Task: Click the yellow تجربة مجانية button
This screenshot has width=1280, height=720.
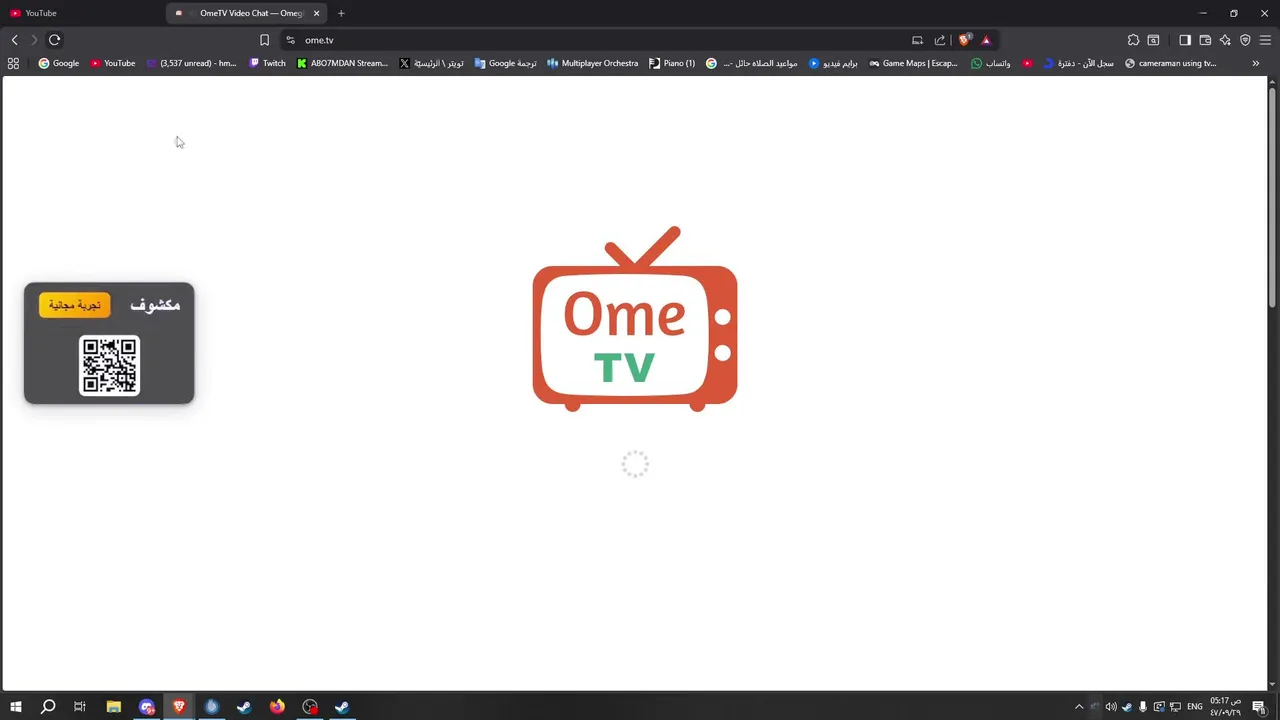Action: (75, 305)
